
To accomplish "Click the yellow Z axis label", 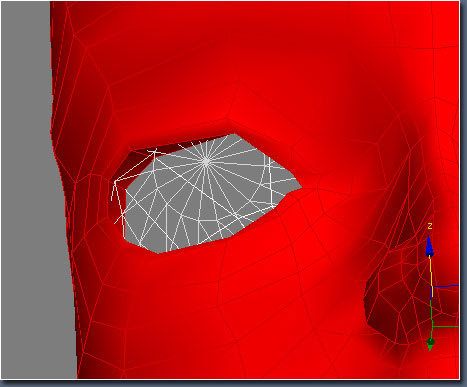I will (430, 226).
